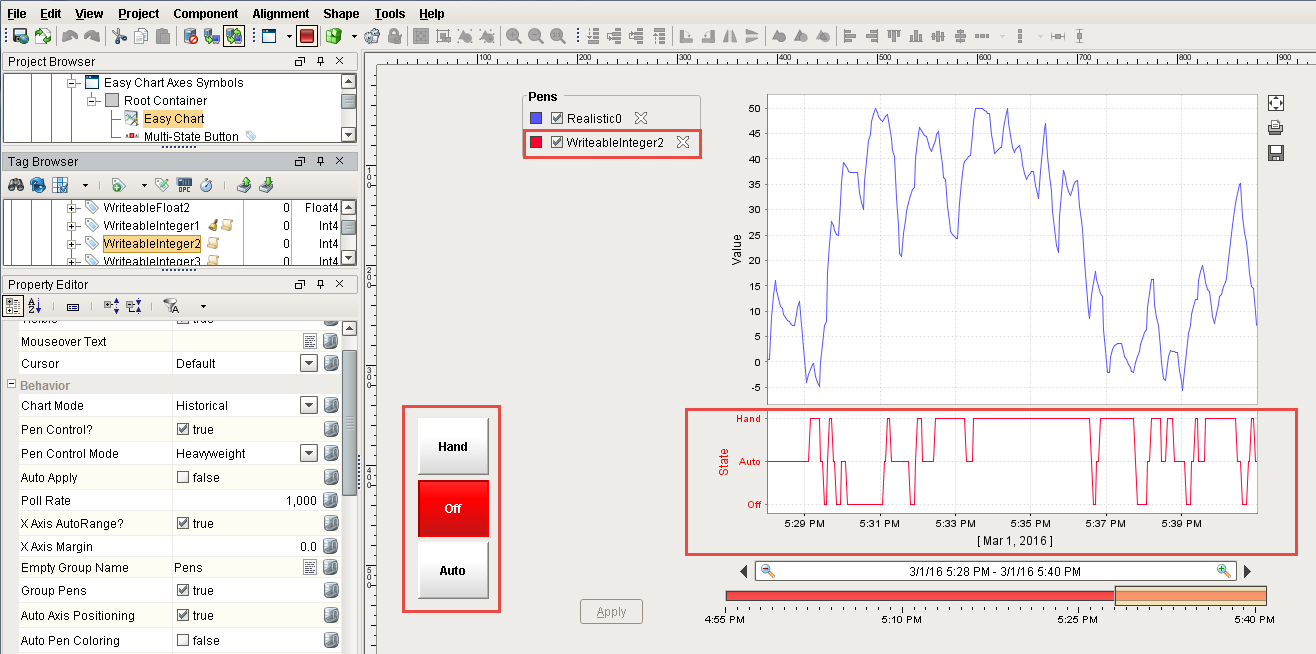Click the edit tag (pencil tag) icon
The image size is (1316, 654).
[x=162, y=185]
